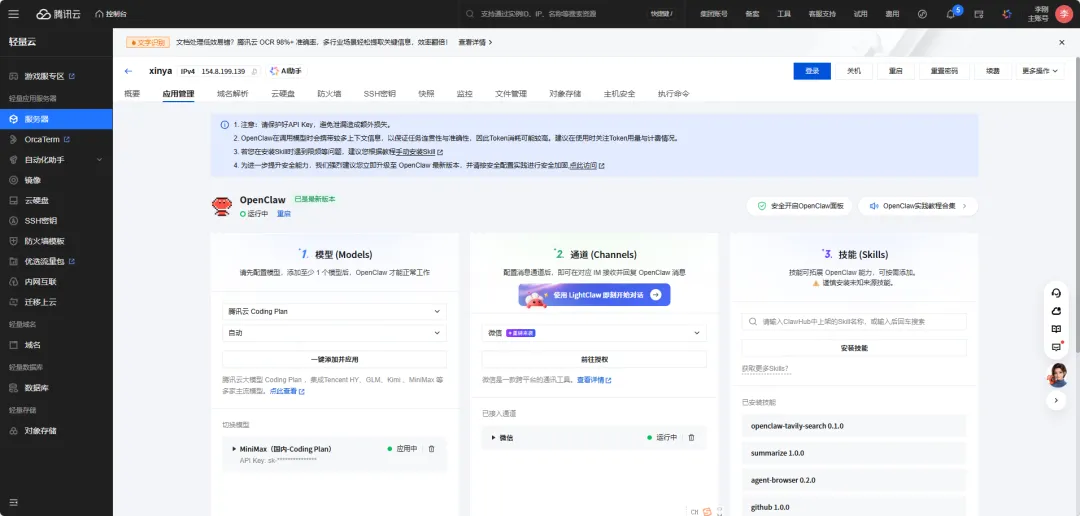Screen dimensions: 1080x516
Task: Switch to the 监控 tab
Action: click(x=464, y=94)
